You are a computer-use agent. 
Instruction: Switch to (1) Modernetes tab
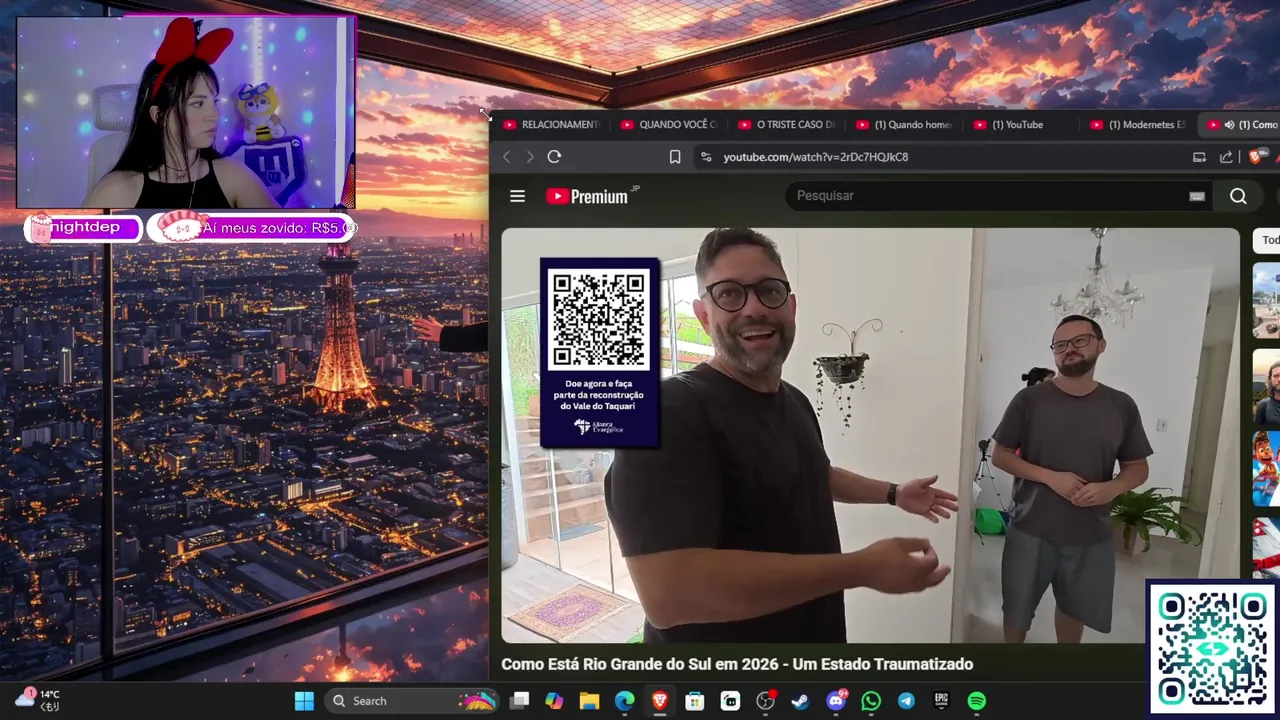[1140, 125]
